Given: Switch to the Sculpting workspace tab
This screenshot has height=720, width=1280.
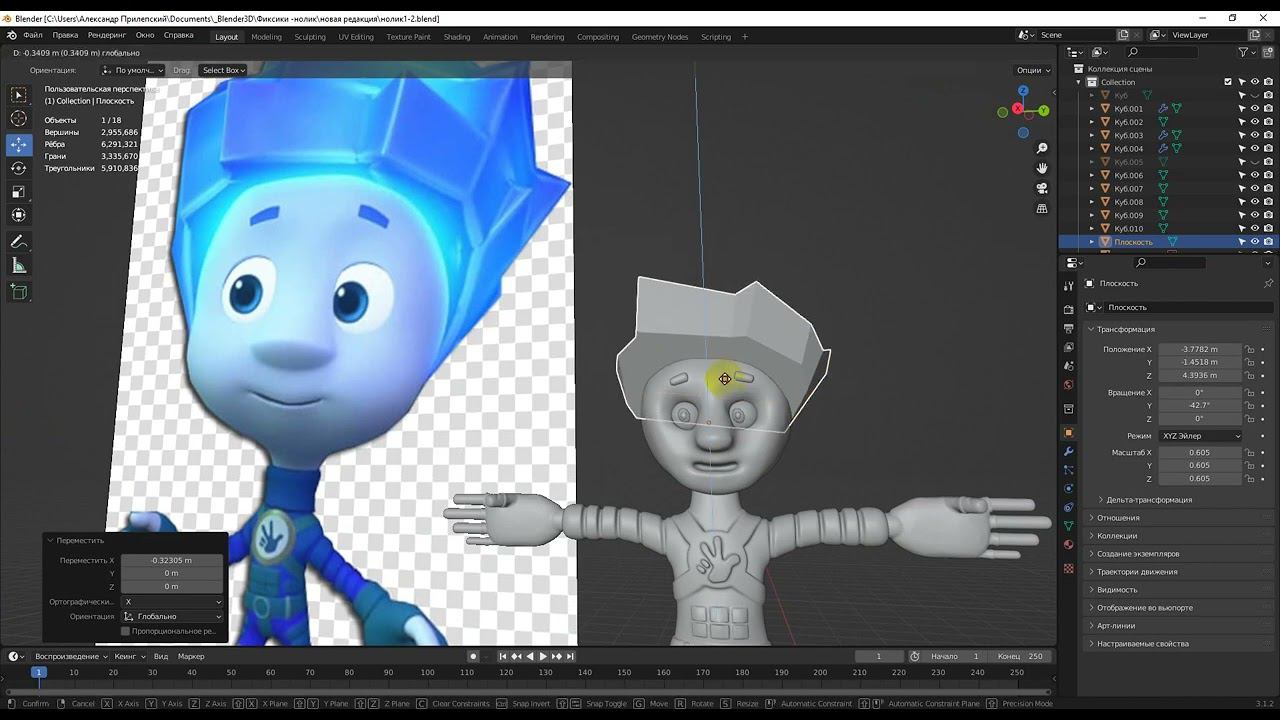Looking at the screenshot, I should coord(310,37).
